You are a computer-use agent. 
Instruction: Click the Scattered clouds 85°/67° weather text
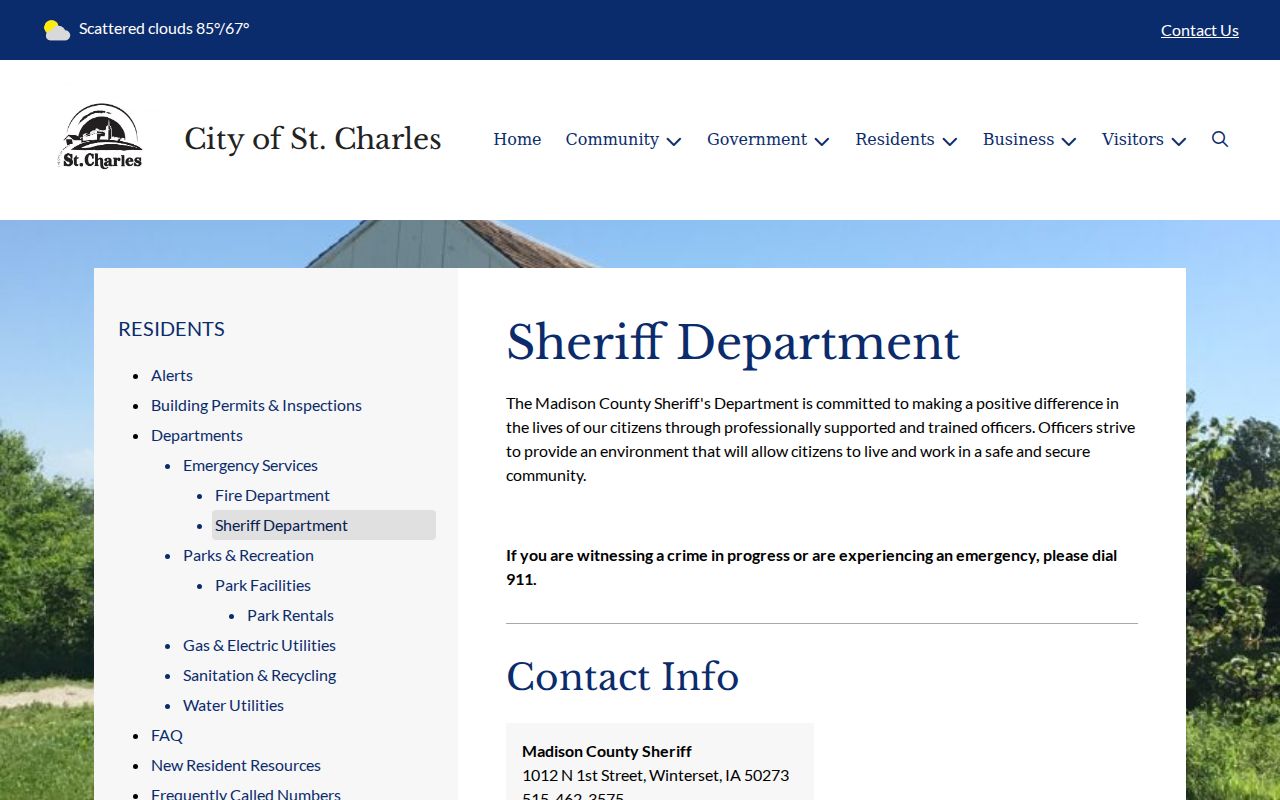(x=164, y=28)
